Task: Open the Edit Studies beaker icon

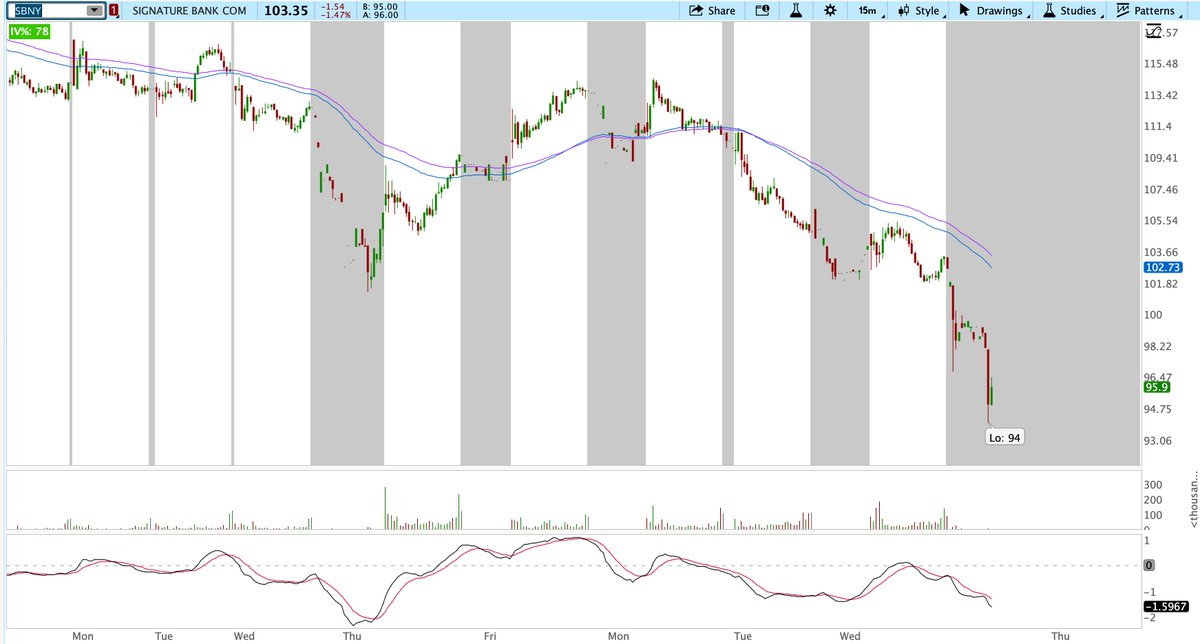Action: (x=797, y=11)
